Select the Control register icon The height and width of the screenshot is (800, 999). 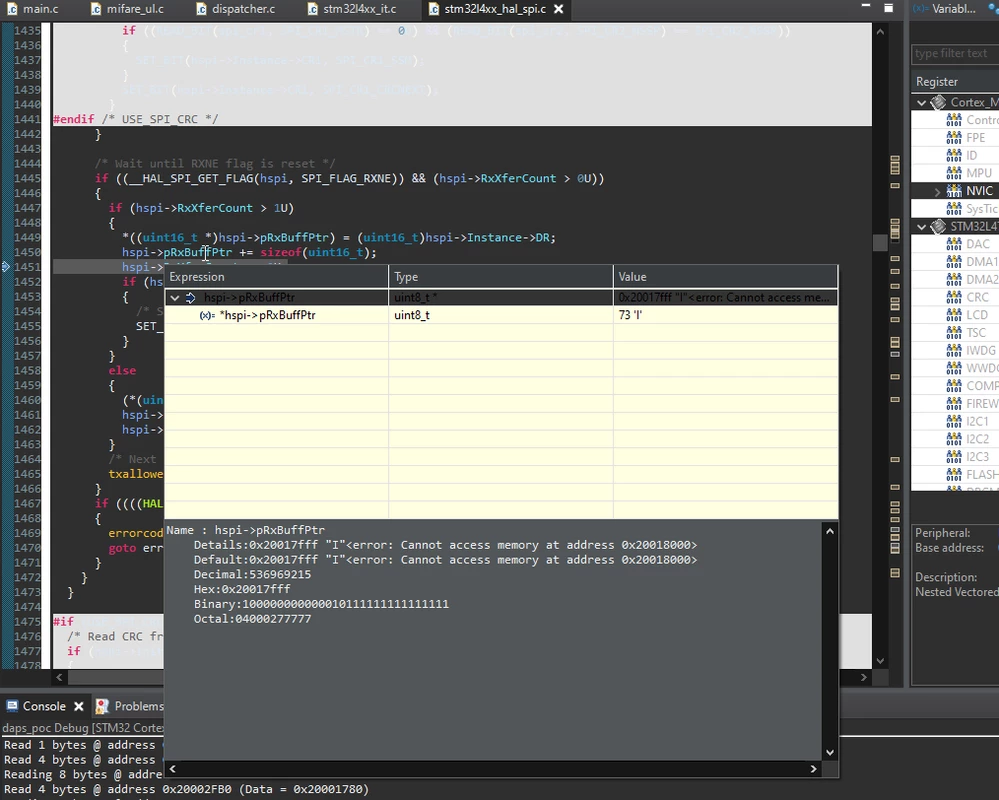click(954, 120)
